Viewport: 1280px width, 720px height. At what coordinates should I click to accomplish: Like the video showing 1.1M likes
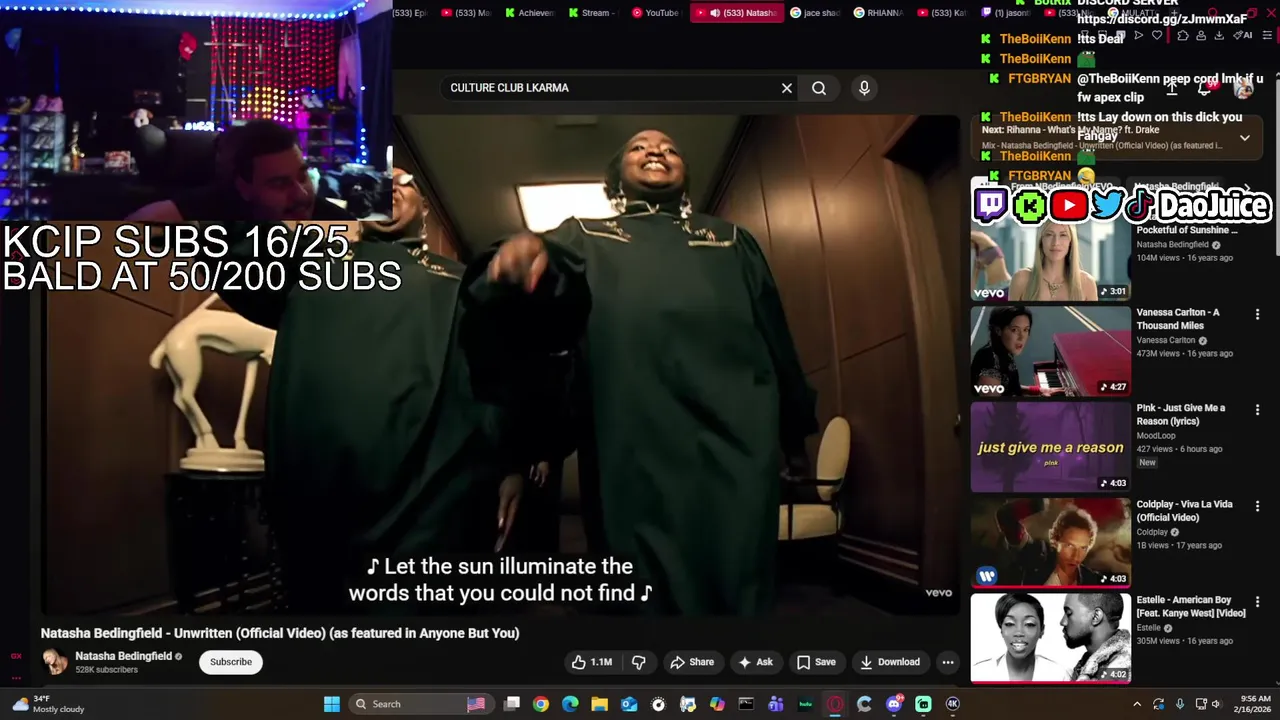click(591, 662)
